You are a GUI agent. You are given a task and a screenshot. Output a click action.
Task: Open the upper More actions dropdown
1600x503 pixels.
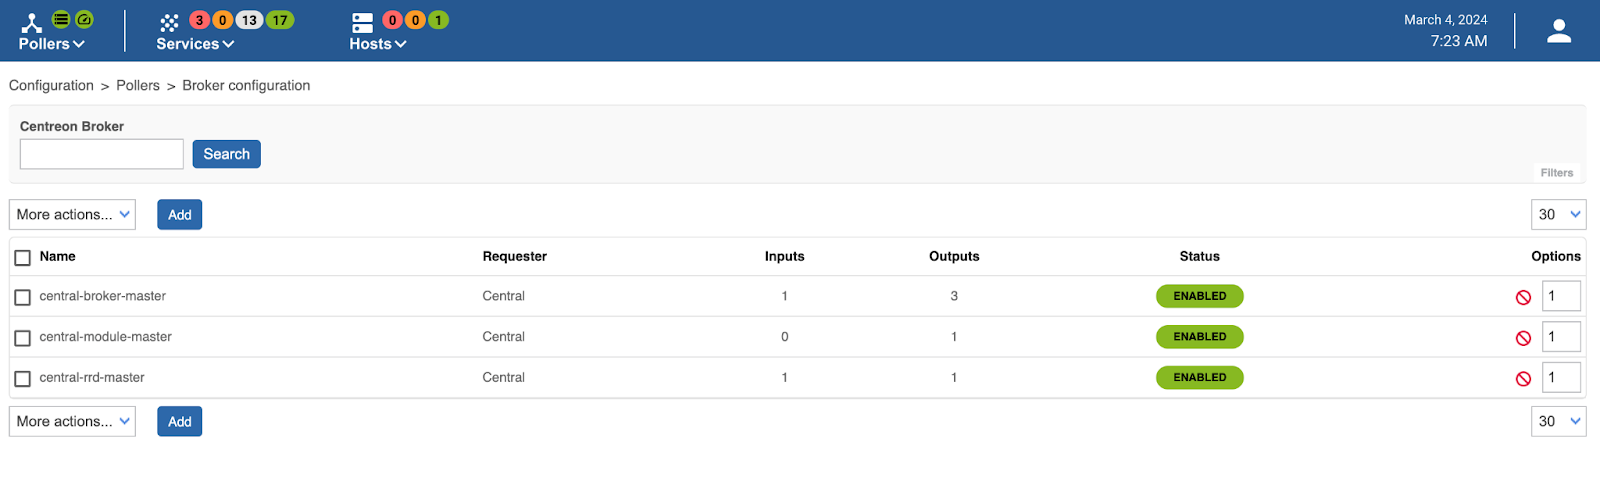pos(73,215)
